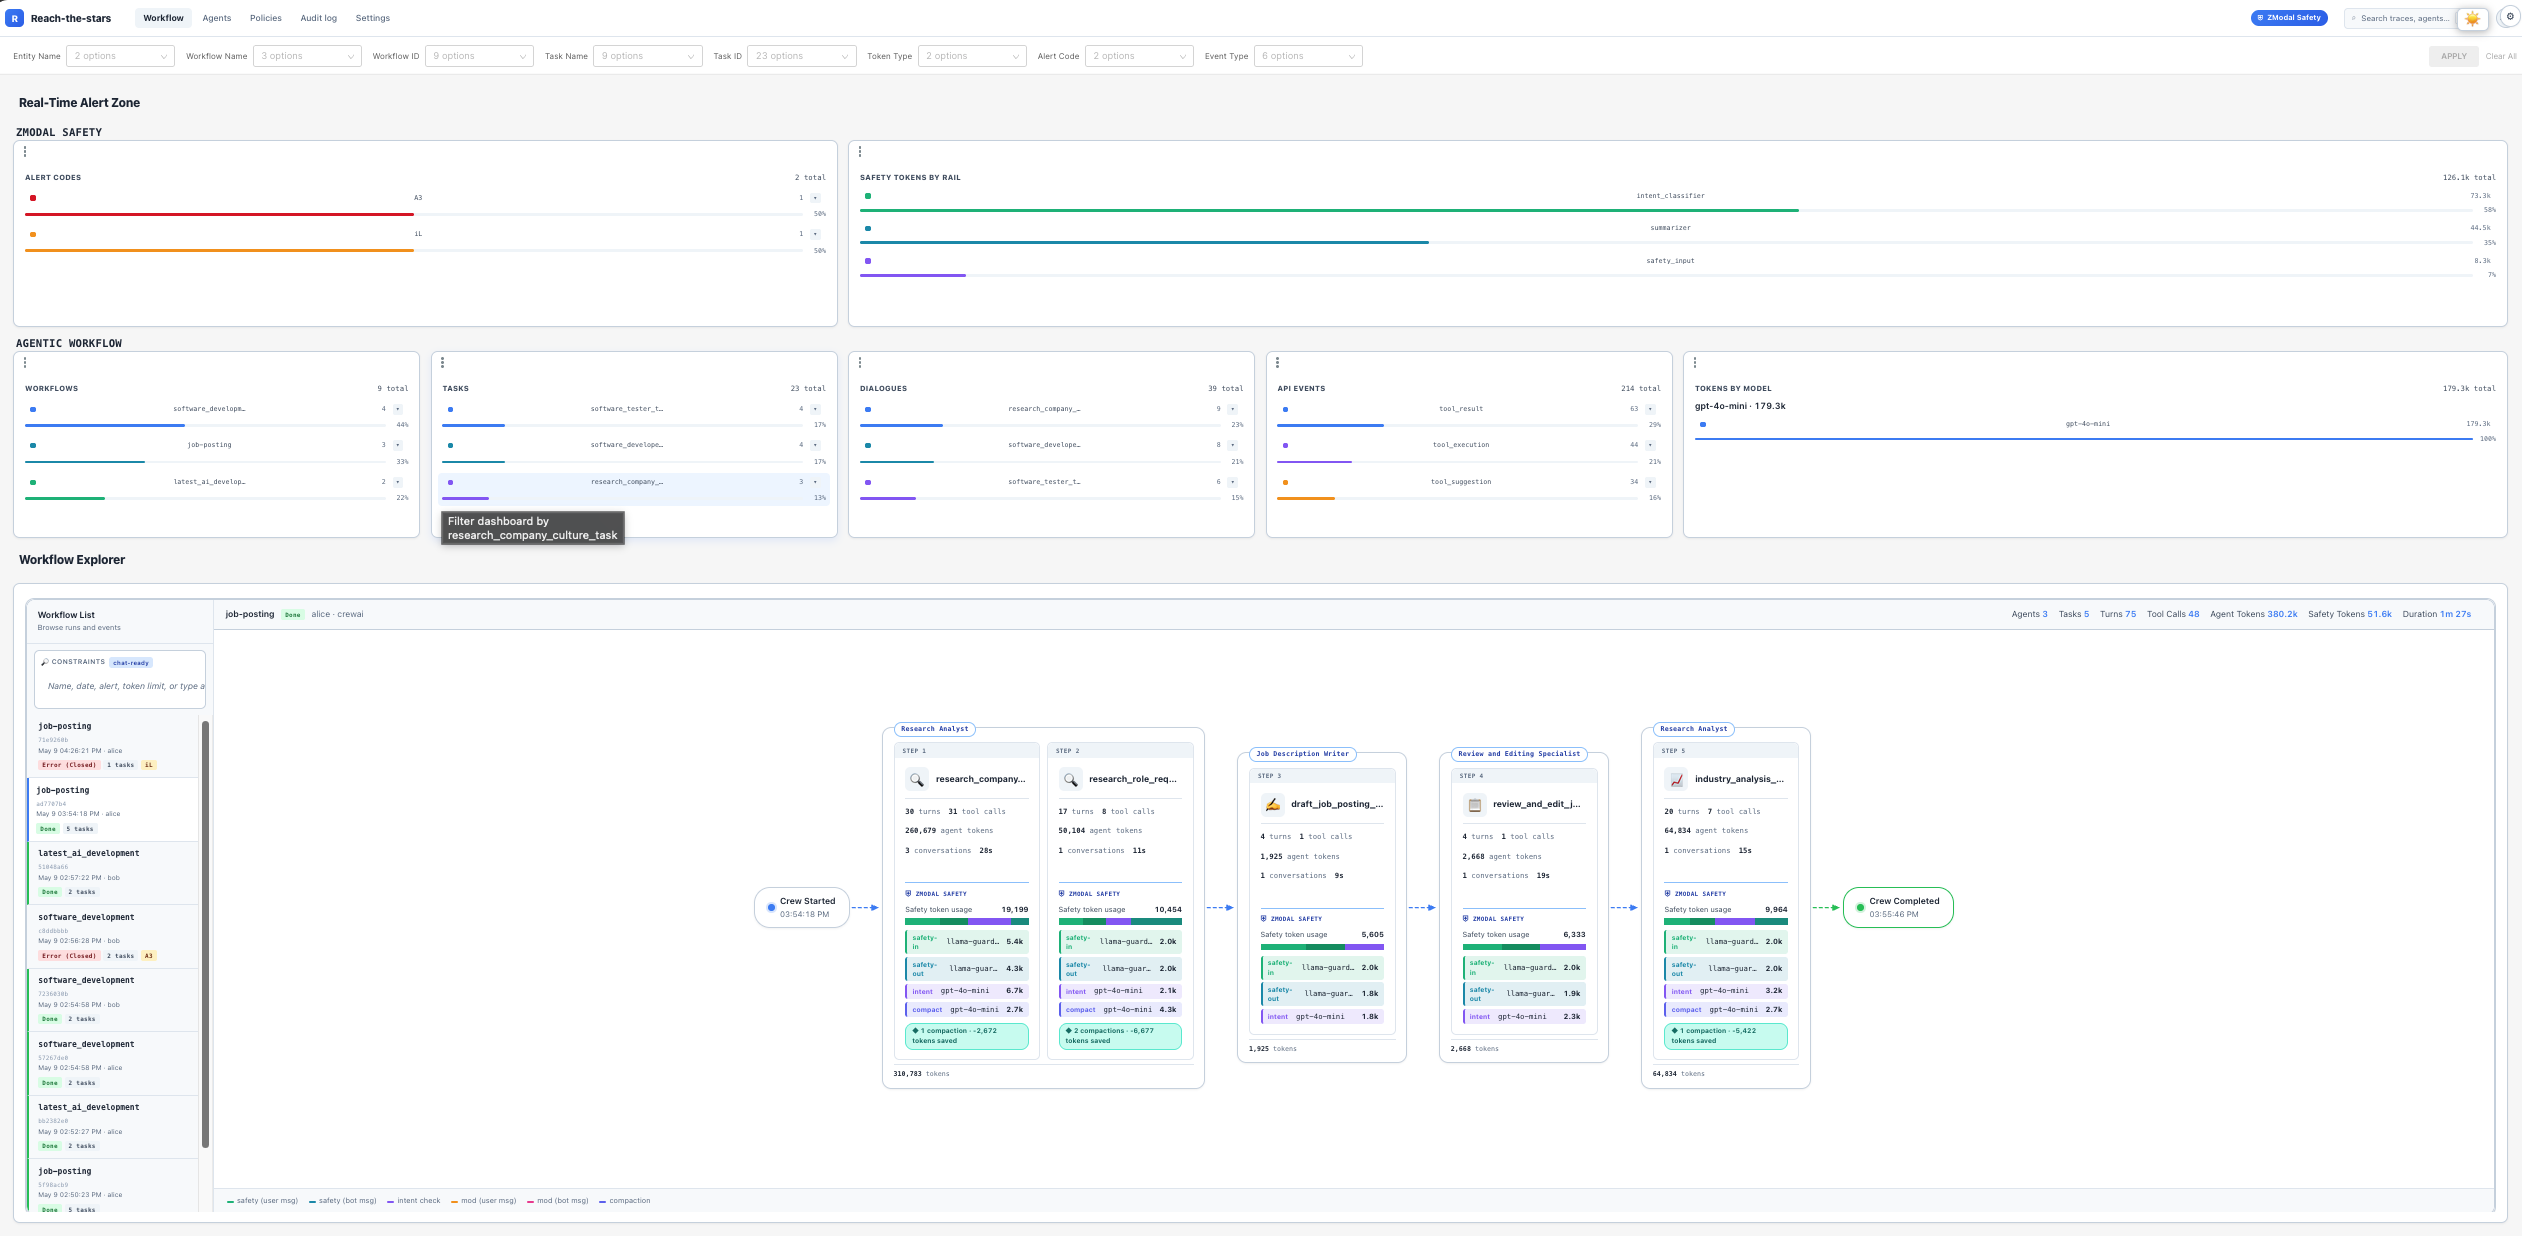Select latest_ai_development run from 02:57:22 PM
Image resolution: width=2522 pixels, height=1236 pixels.
[x=115, y=872]
